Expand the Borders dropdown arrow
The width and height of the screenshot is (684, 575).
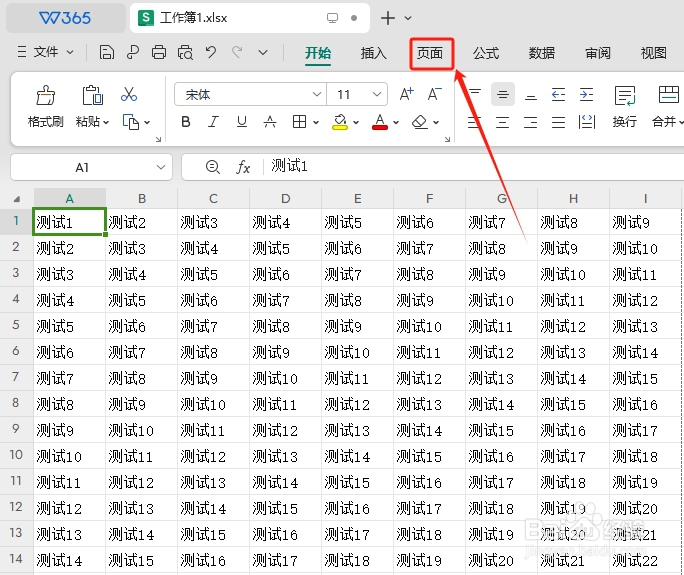pyautogui.click(x=316, y=123)
